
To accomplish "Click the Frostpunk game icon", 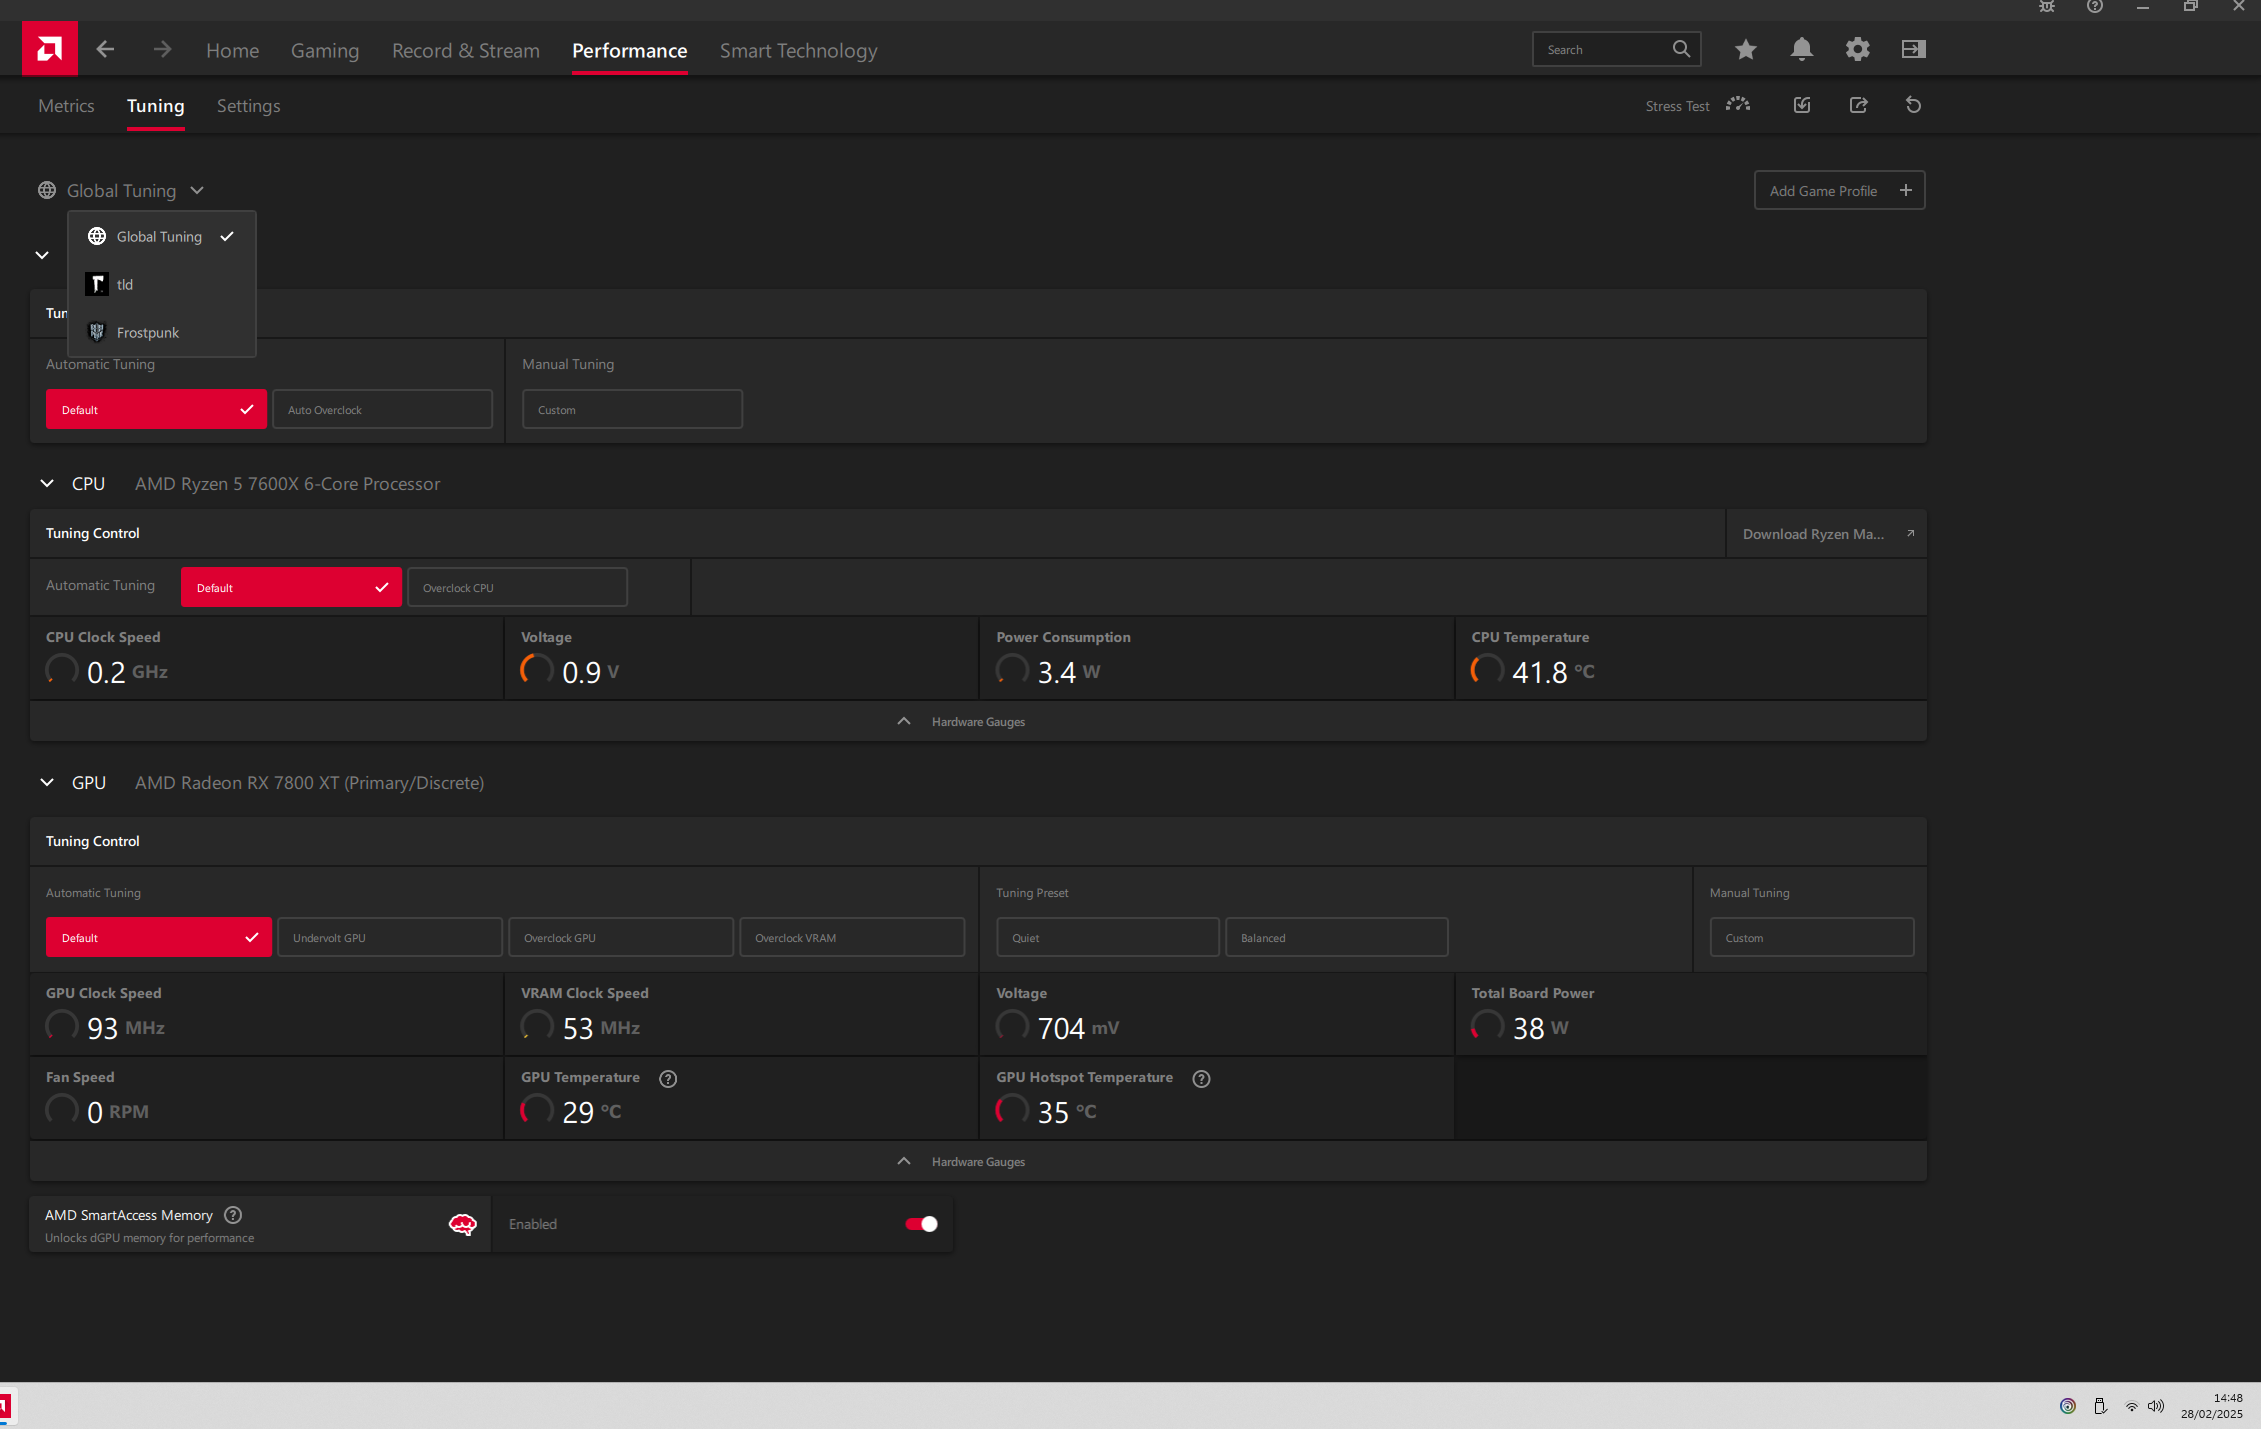I will tap(97, 332).
